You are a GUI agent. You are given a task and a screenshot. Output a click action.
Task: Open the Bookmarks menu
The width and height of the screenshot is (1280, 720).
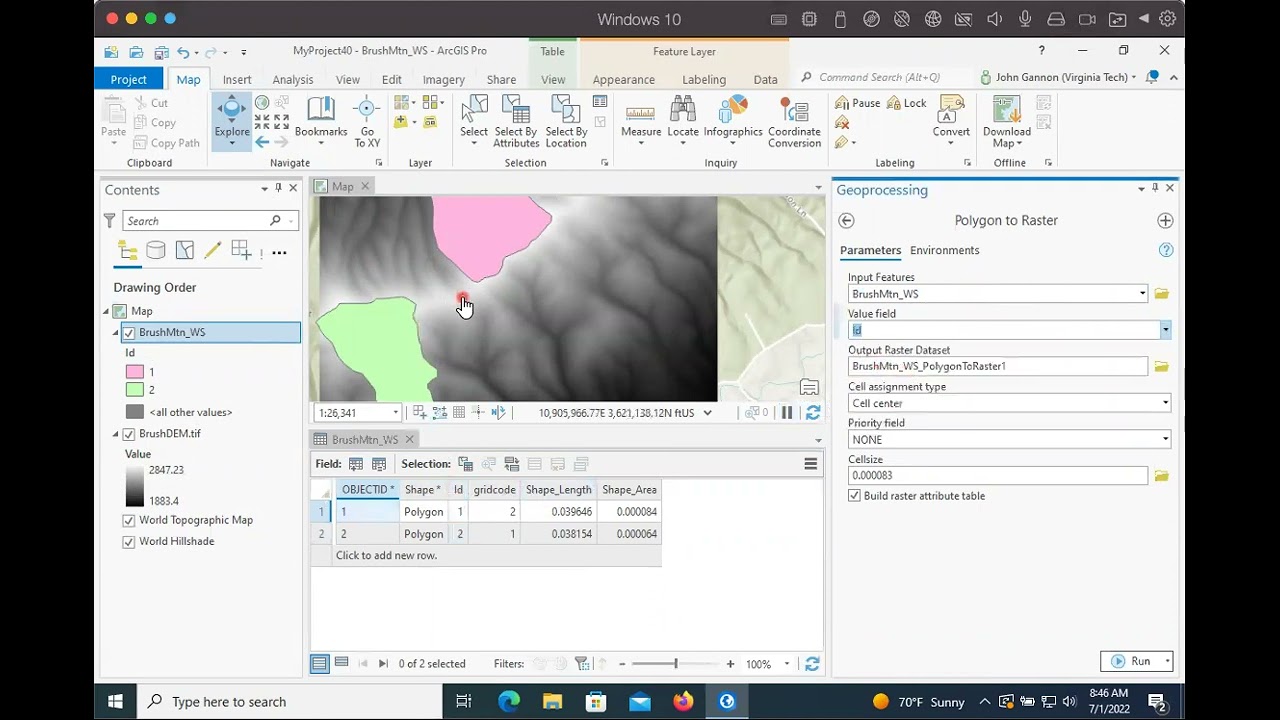pyautogui.click(x=320, y=120)
